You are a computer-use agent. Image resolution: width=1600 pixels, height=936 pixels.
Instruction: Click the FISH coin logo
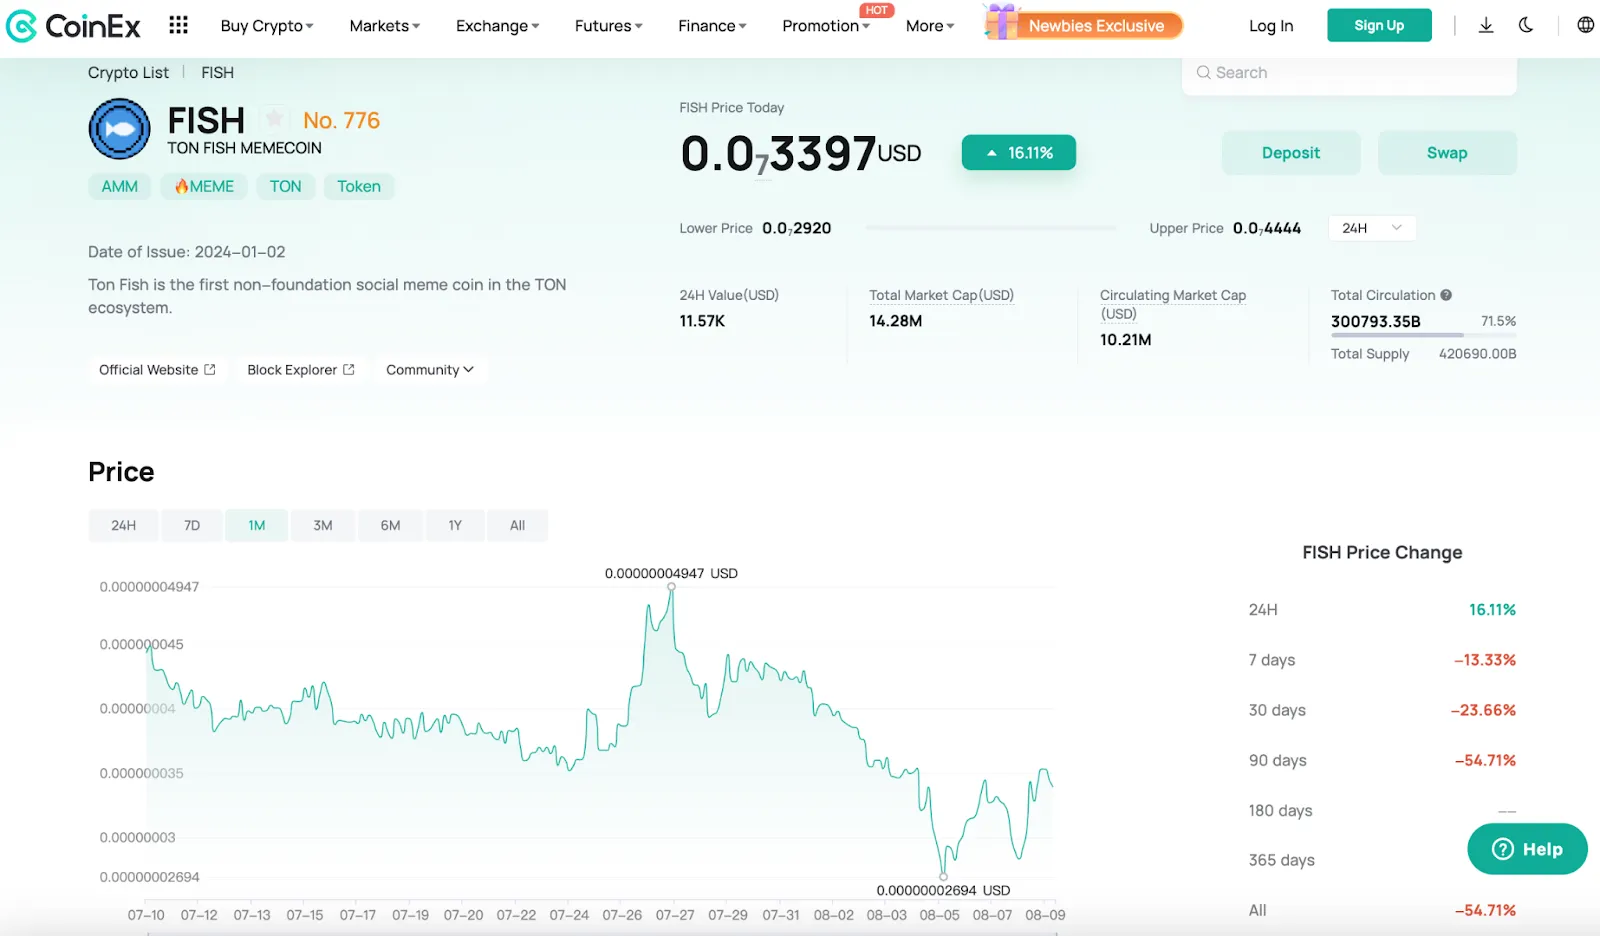[119, 129]
